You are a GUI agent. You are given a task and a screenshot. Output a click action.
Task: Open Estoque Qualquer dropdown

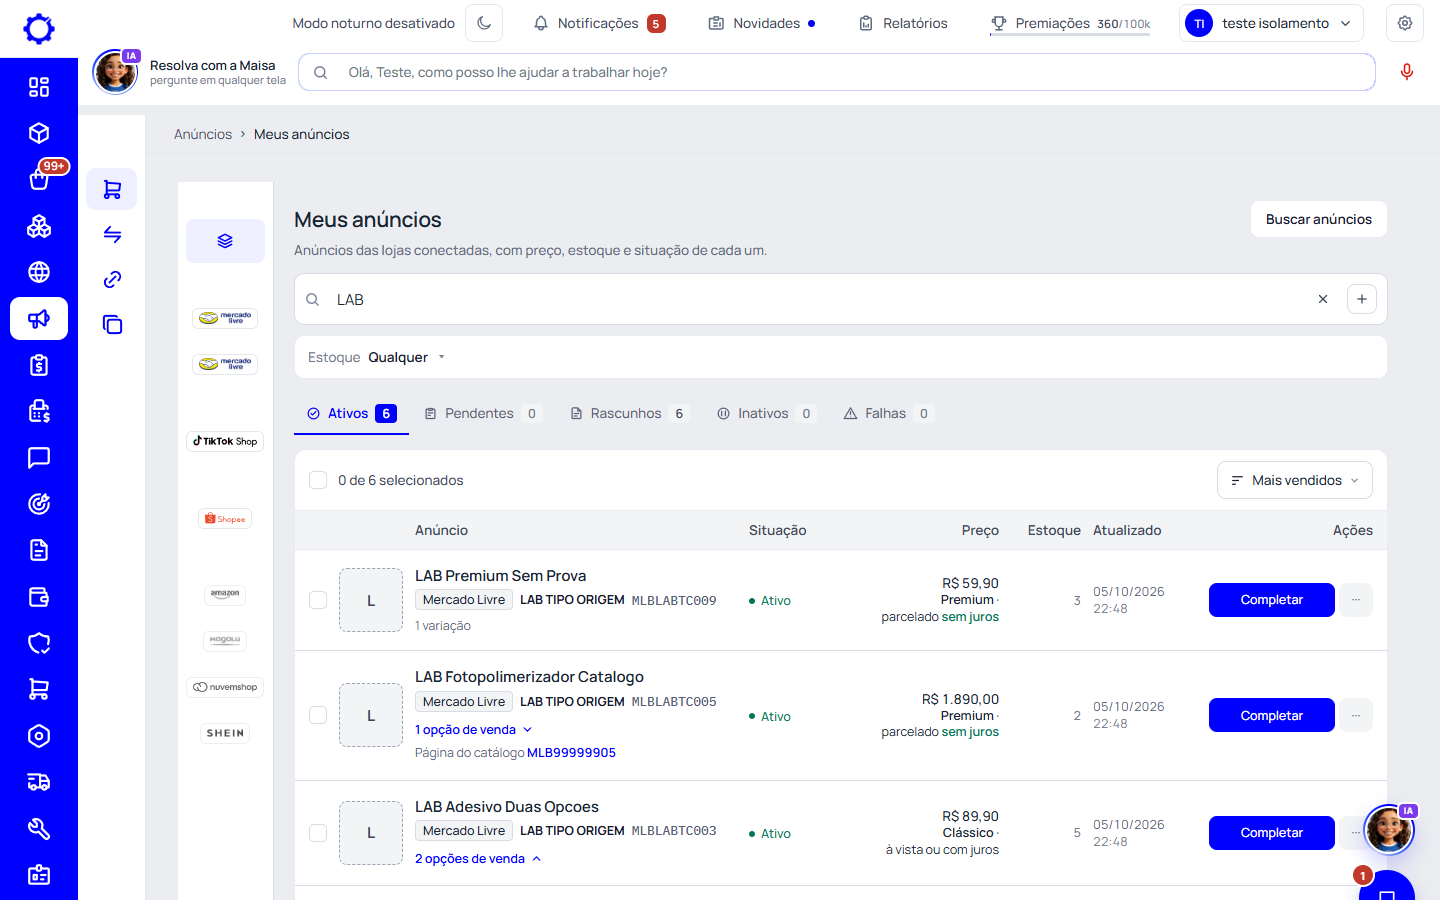[x=376, y=357]
